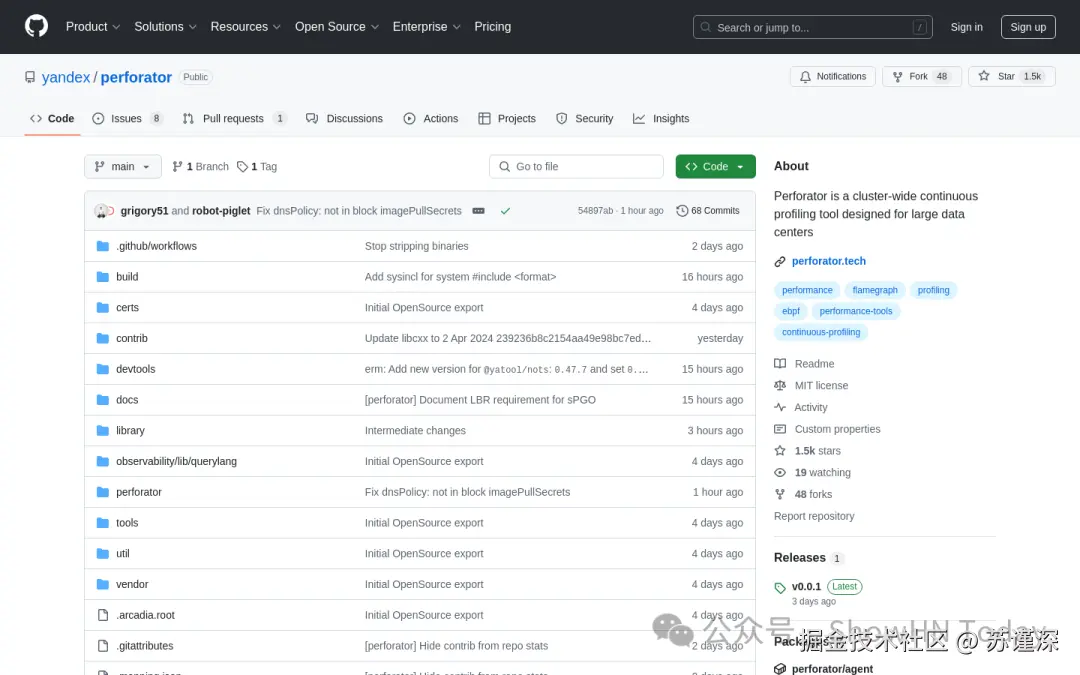Open the tools folder
This screenshot has width=1080, height=675.
pyautogui.click(x=127, y=523)
